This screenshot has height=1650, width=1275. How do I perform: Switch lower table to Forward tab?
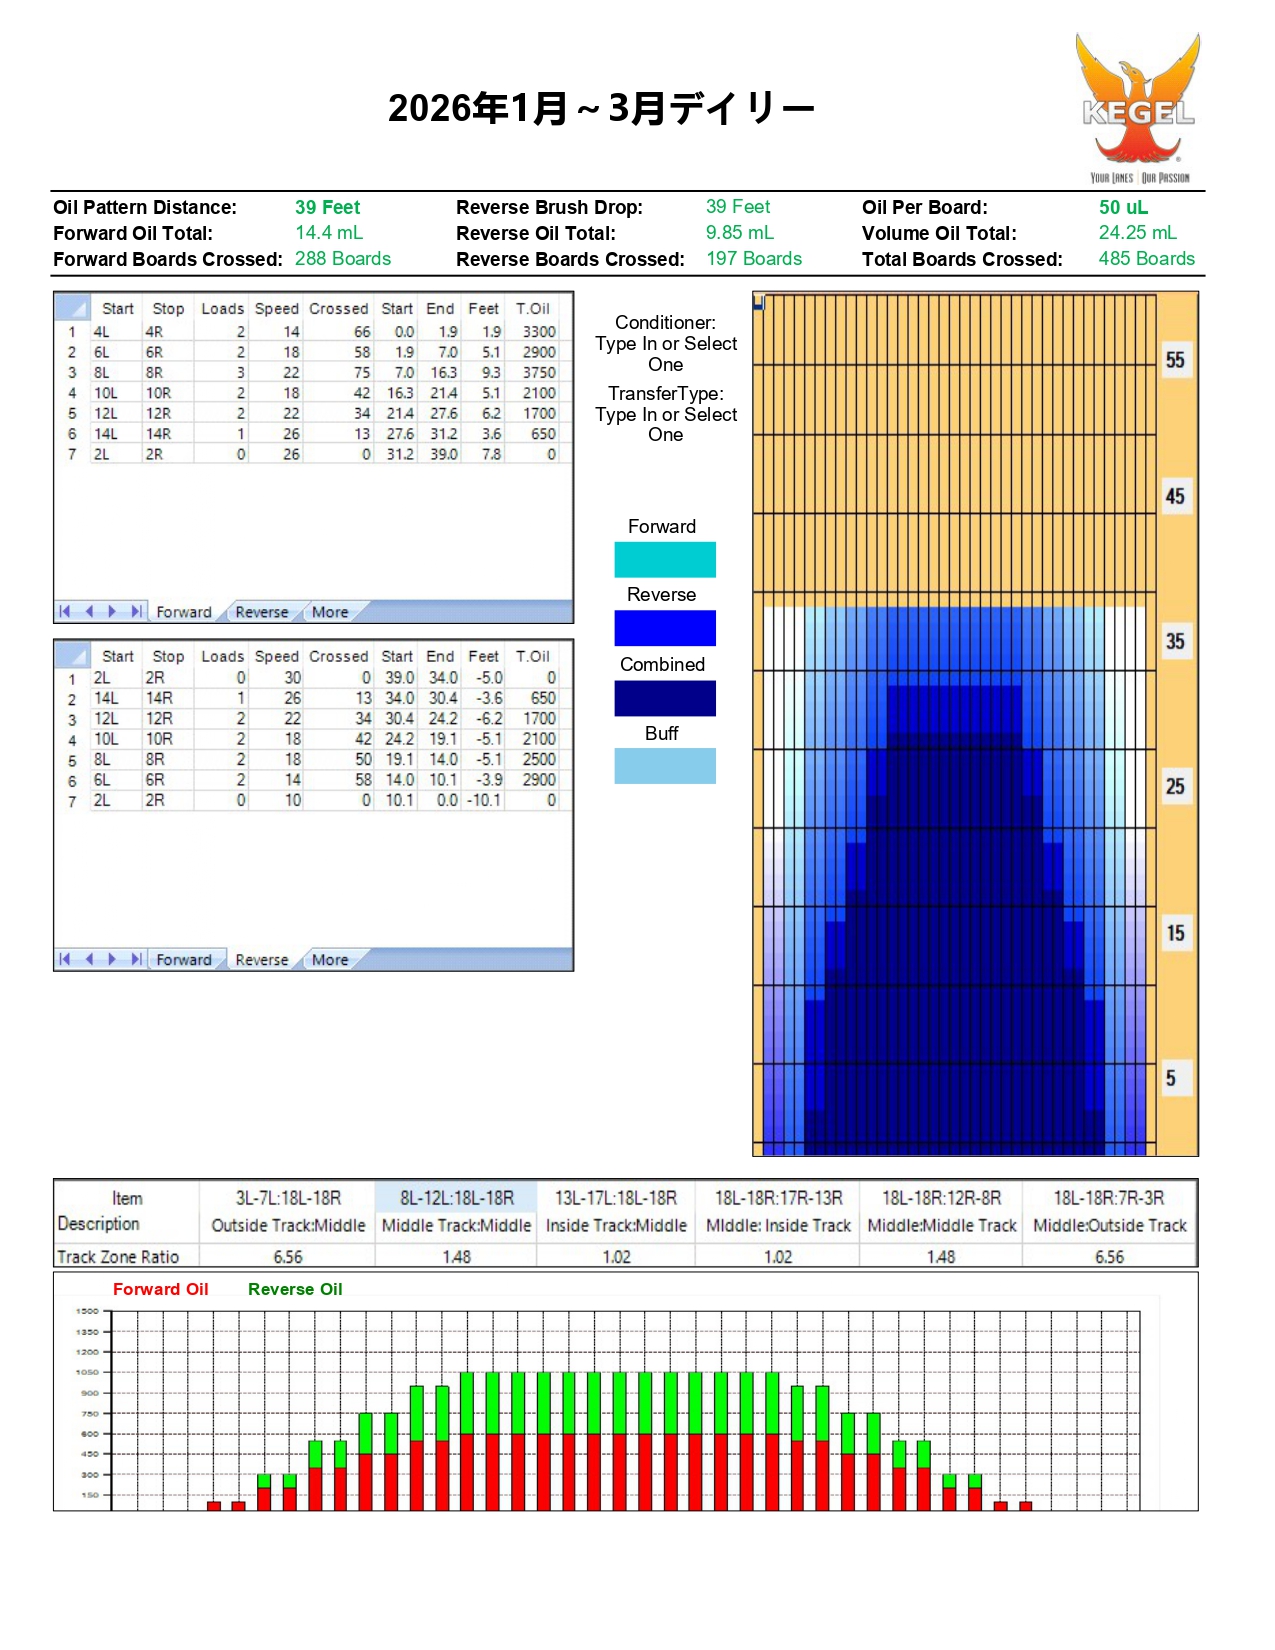coord(184,960)
